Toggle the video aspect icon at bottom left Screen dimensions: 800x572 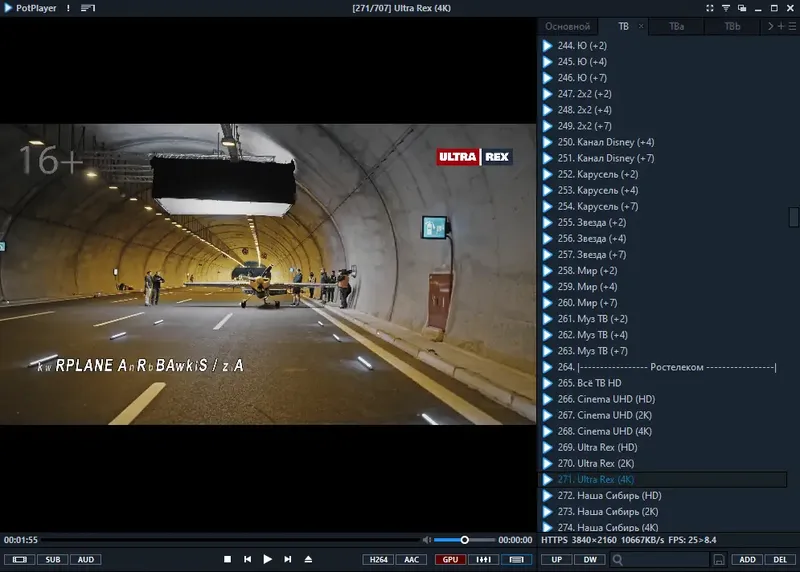click(x=19, y=560)
